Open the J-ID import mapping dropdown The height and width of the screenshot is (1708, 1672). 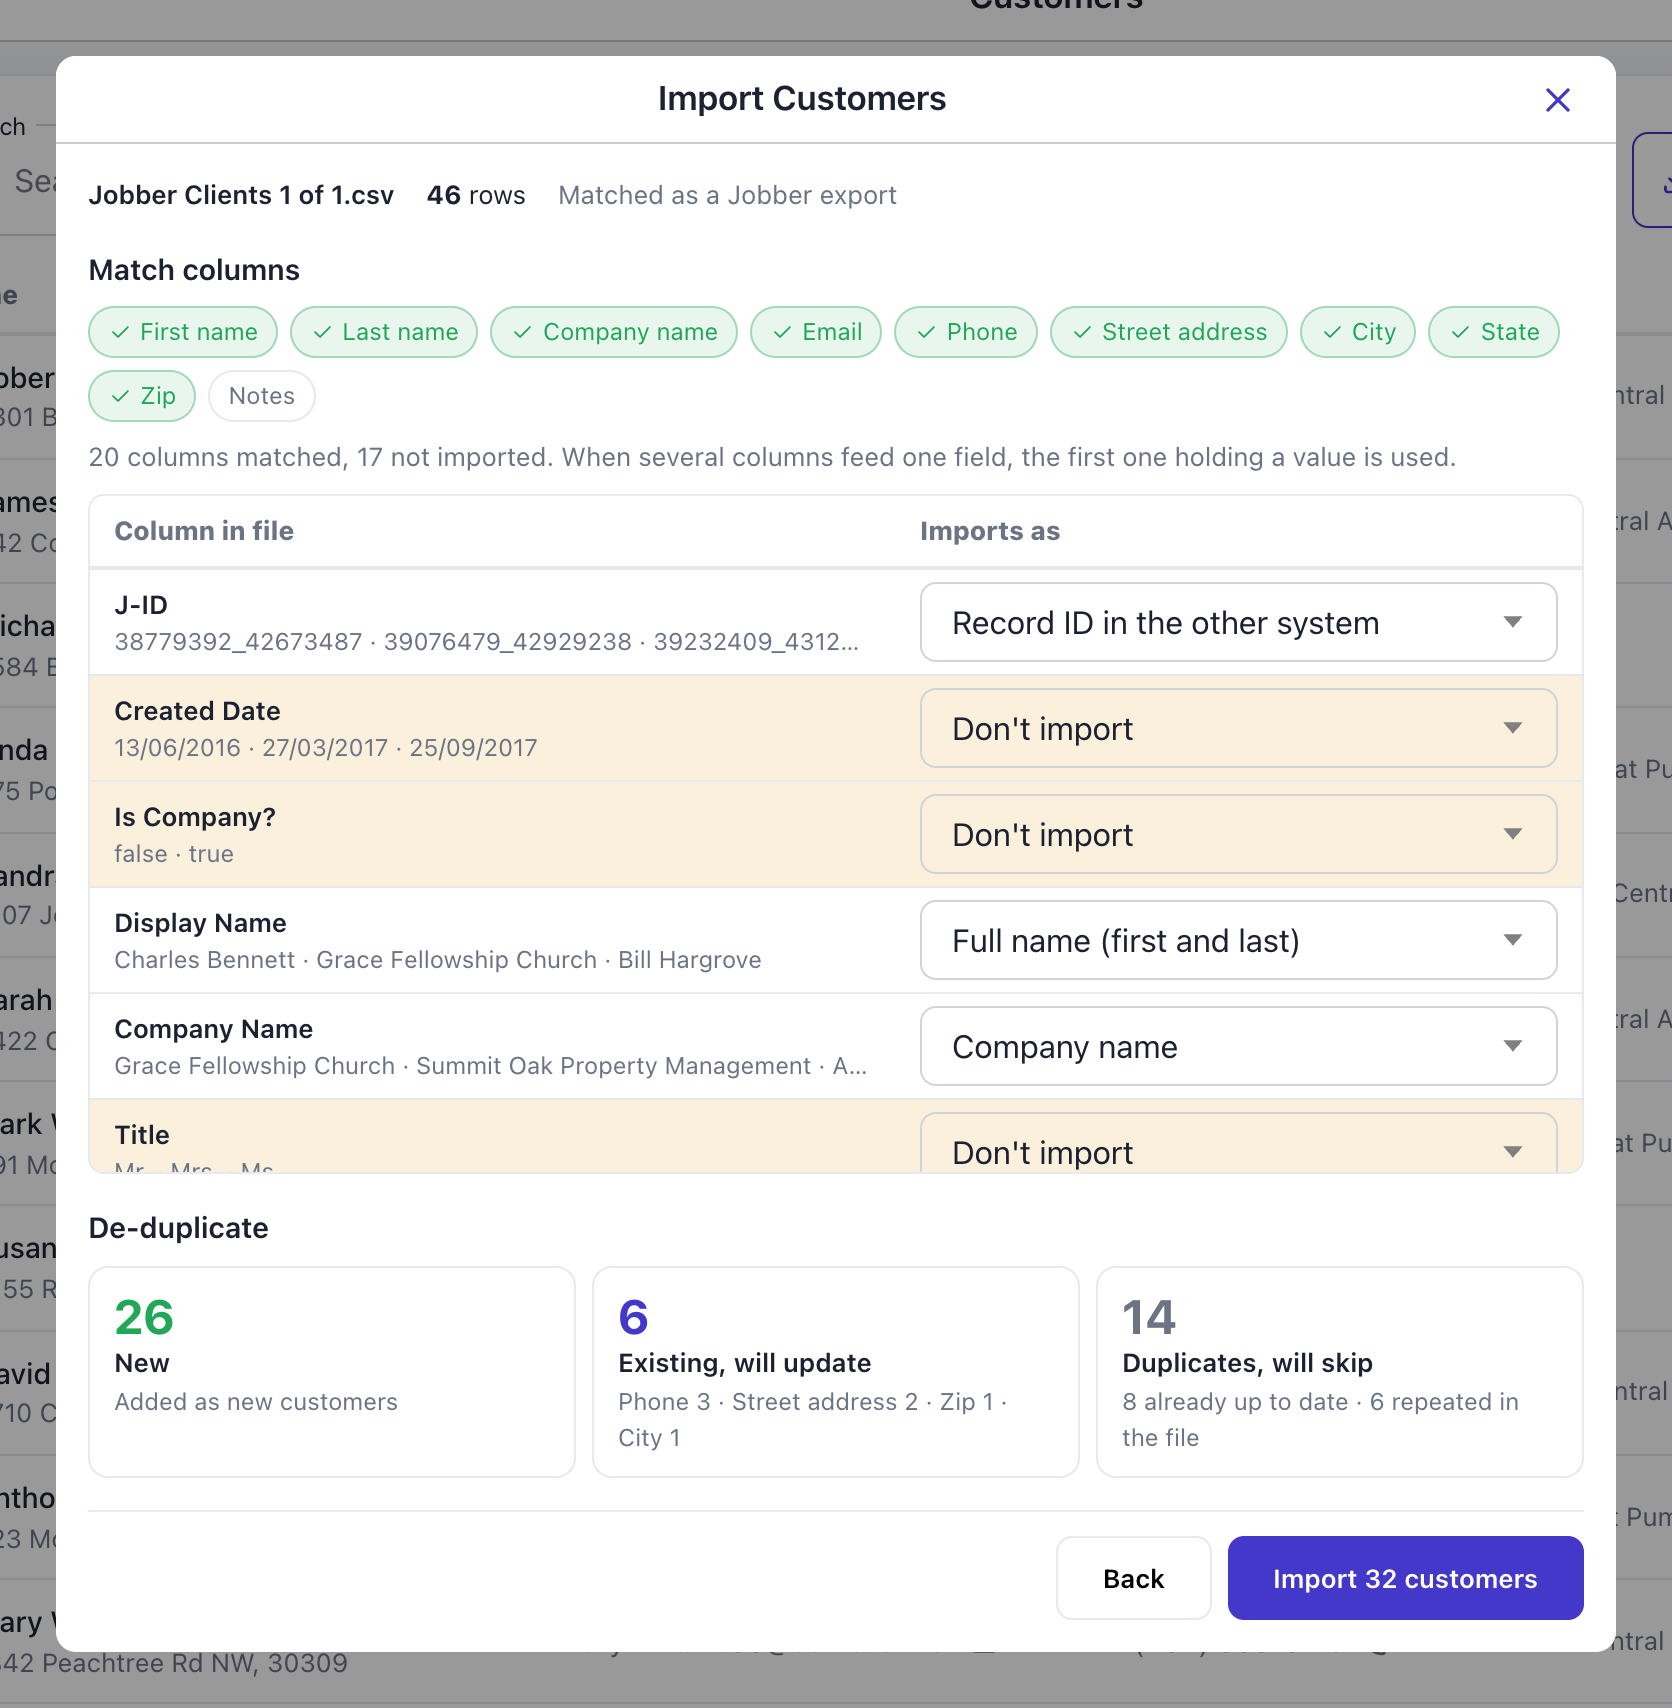coord(1238,622)
